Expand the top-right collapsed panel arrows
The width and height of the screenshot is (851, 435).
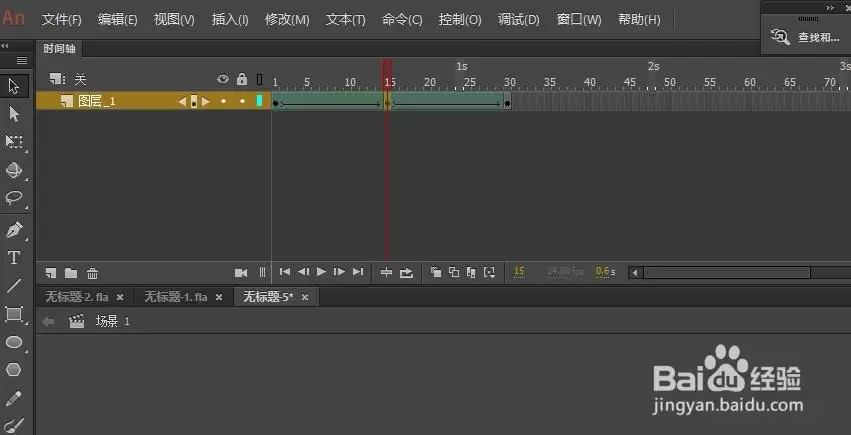click(830, 8)
